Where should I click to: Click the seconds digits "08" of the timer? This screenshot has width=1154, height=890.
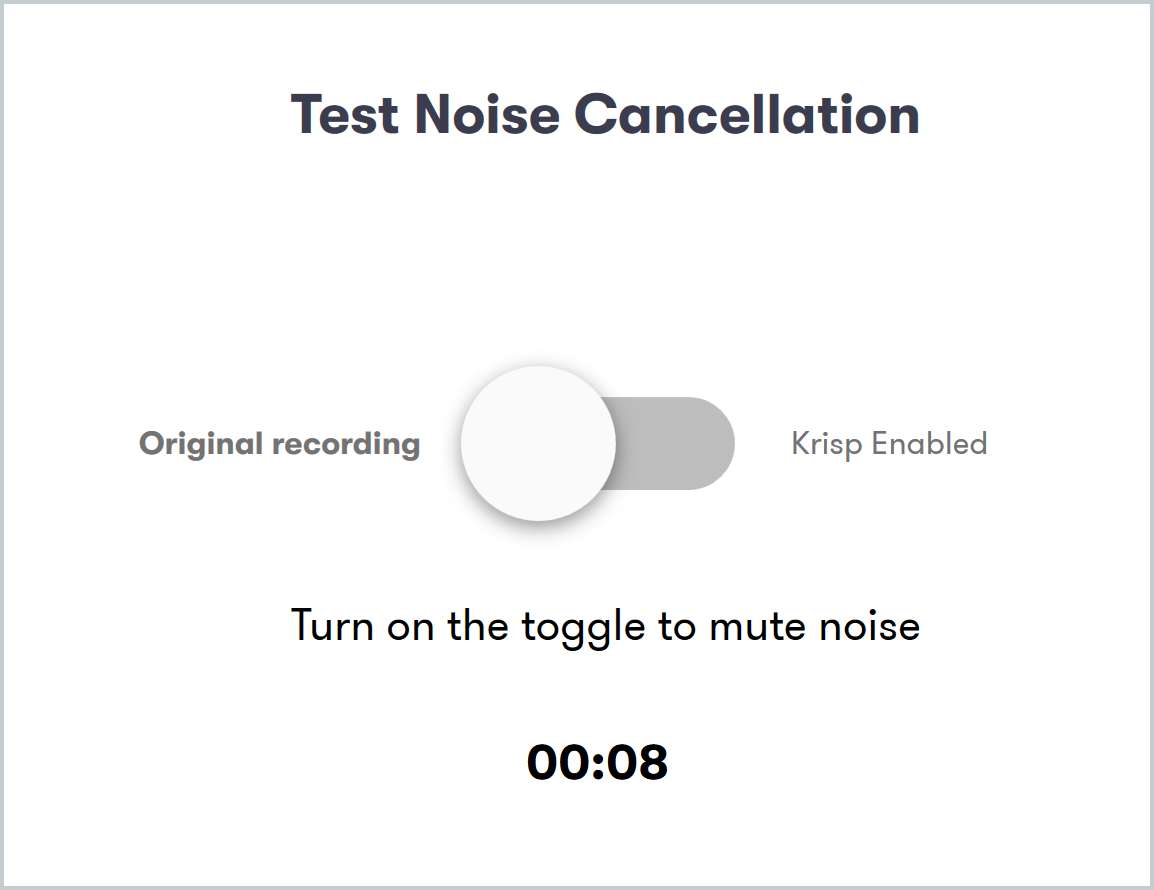pyautogui.click(x=640, y=762)
